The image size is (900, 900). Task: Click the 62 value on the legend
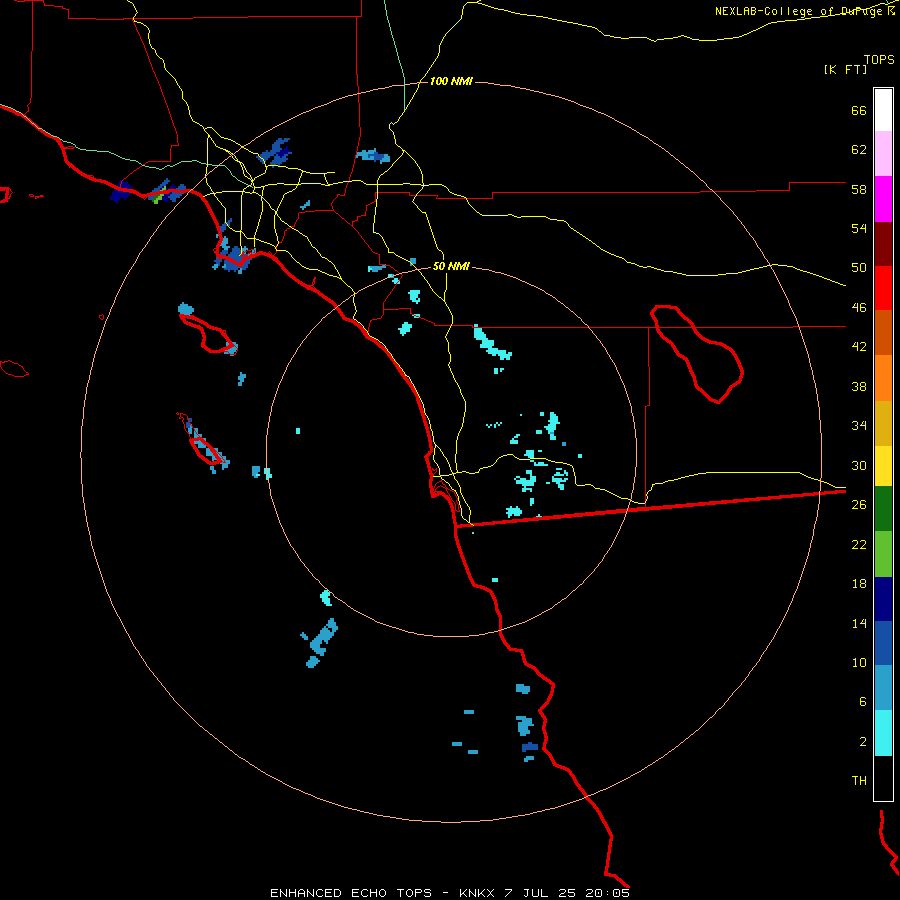tap(859, 150)
